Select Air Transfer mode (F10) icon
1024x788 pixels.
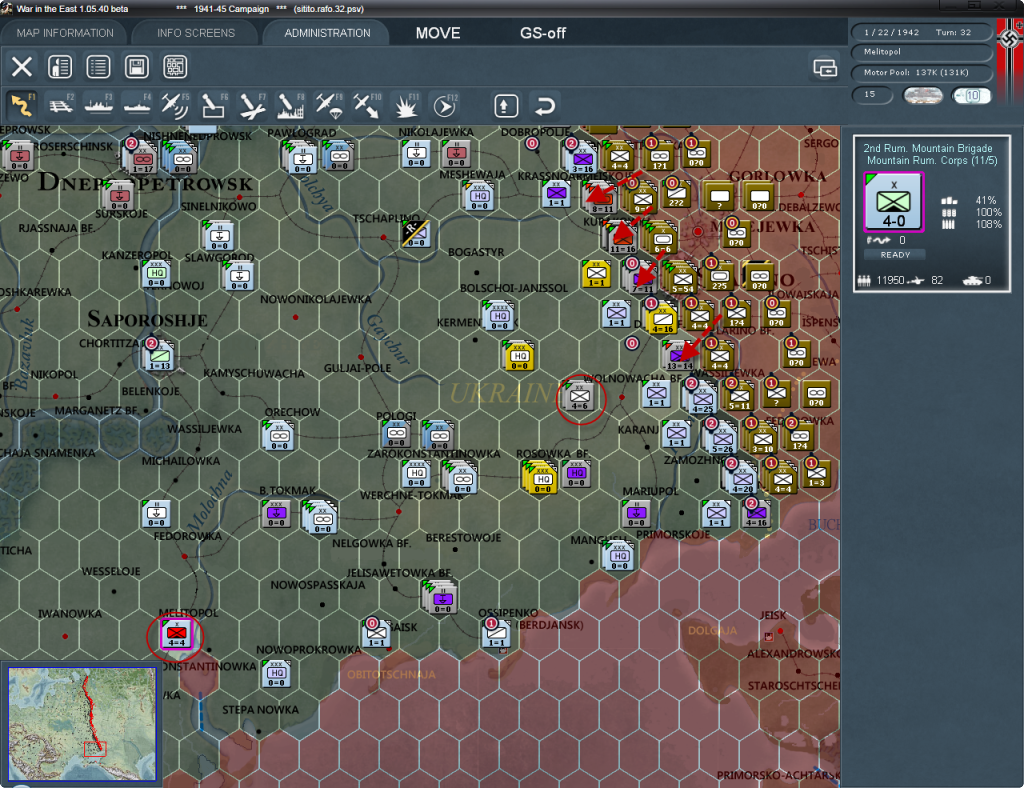coord(366,105)
